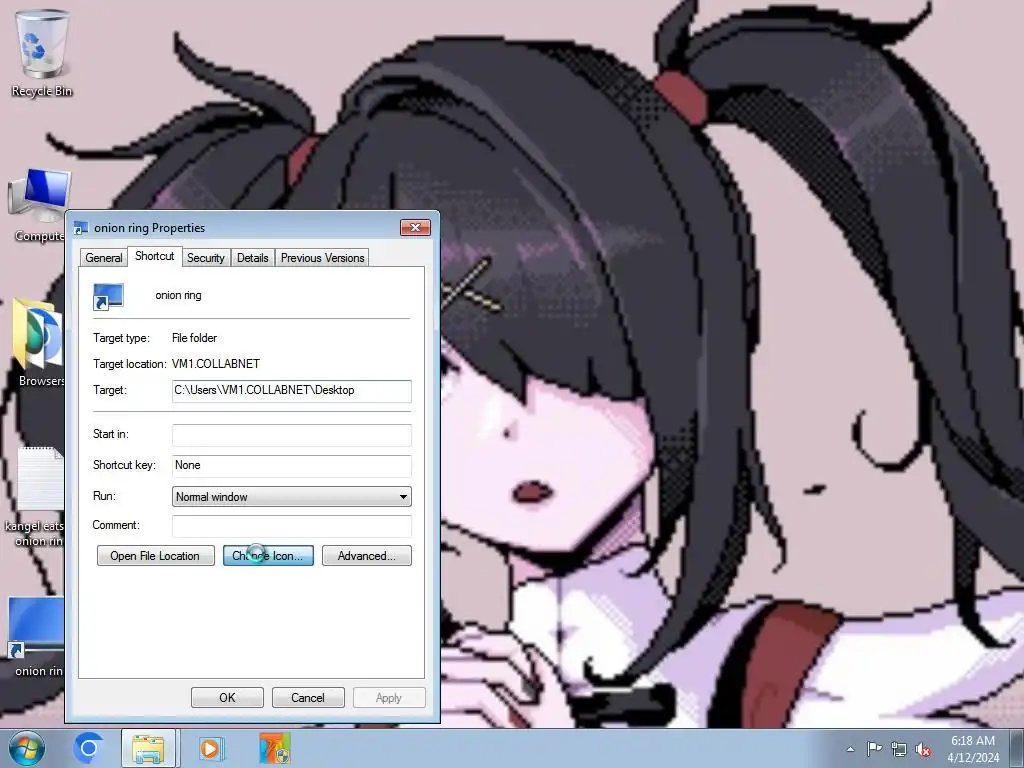The image size is (1024, 768).
Task: Select the Shortcut tab
Action: point(155,256)
